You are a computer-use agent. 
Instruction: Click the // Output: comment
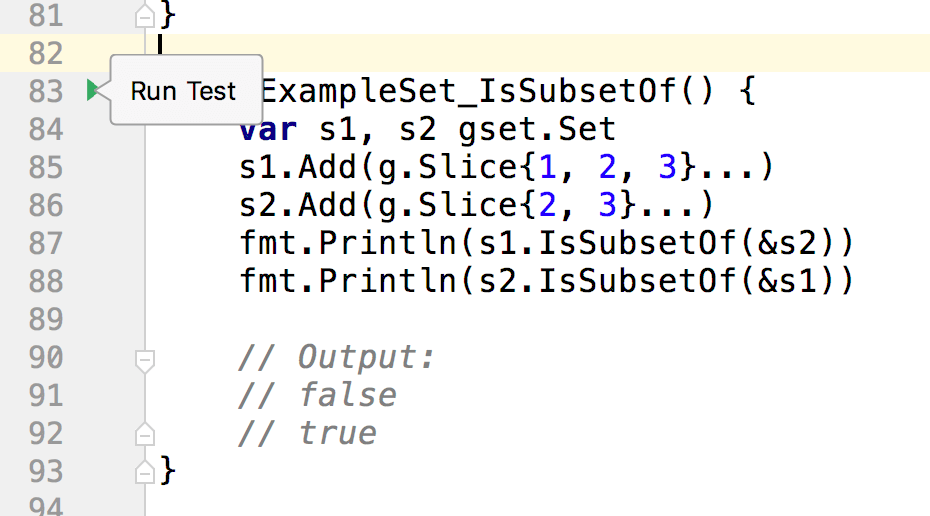click(336, 357)
